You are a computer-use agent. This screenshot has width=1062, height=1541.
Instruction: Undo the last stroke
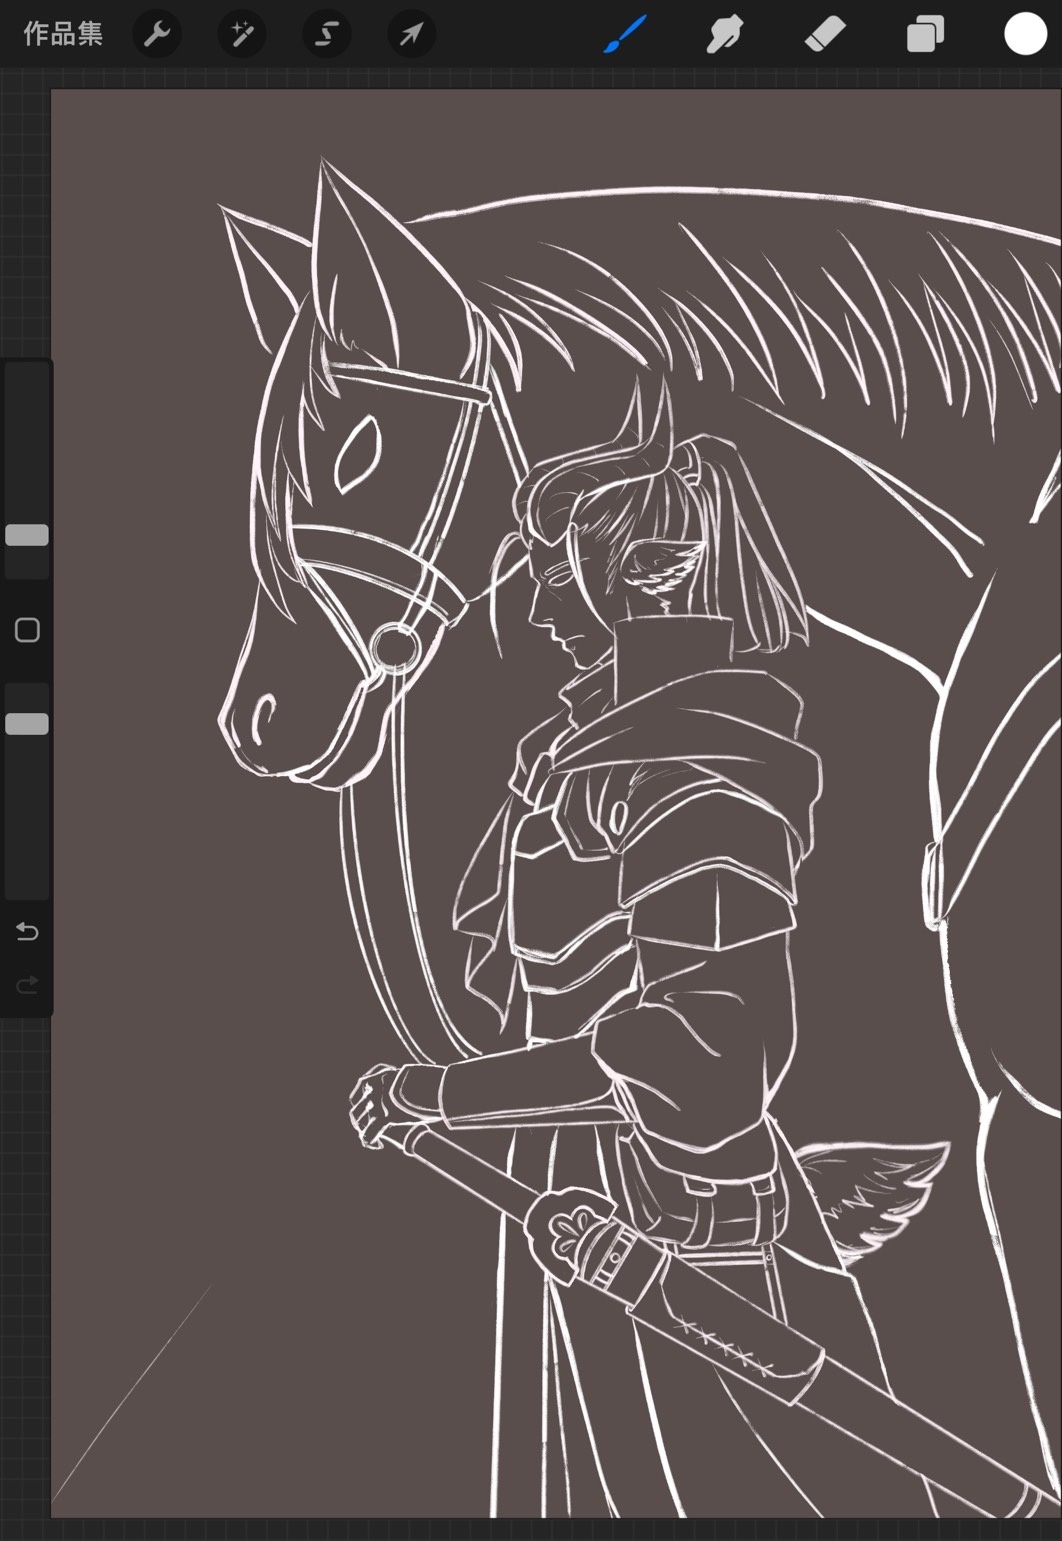coord(27,932)
